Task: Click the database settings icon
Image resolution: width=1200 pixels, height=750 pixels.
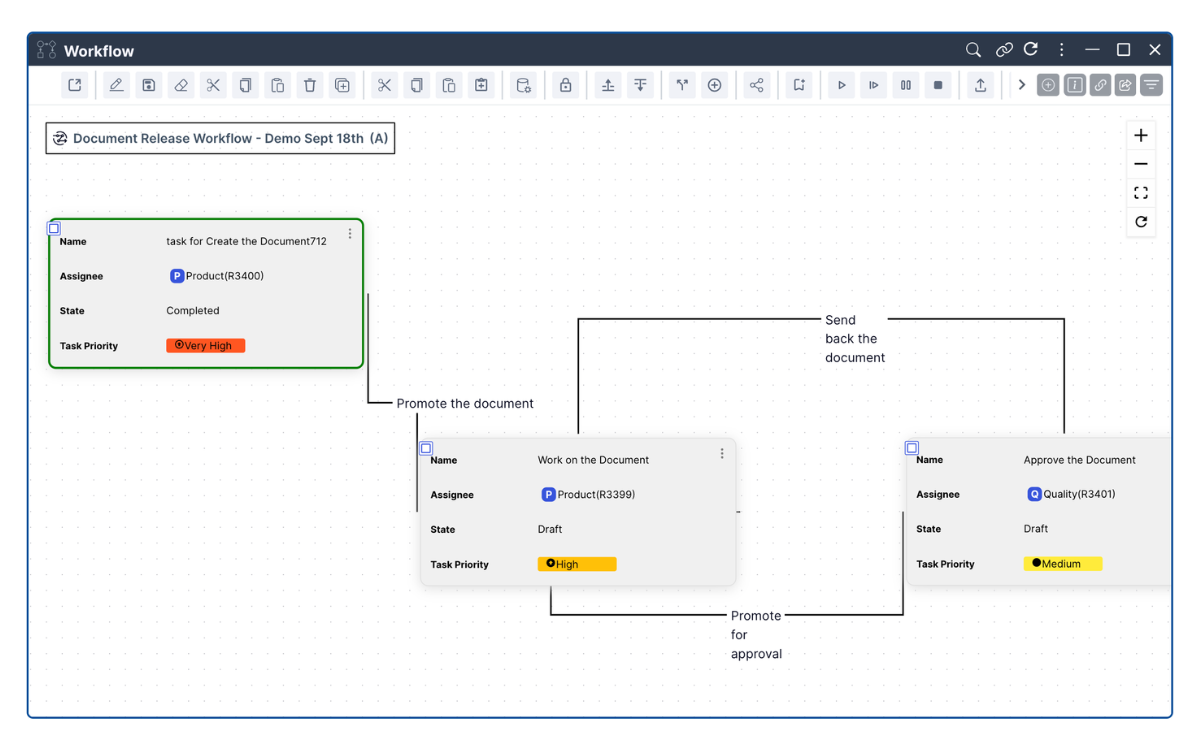Action: tap(523, 86)
